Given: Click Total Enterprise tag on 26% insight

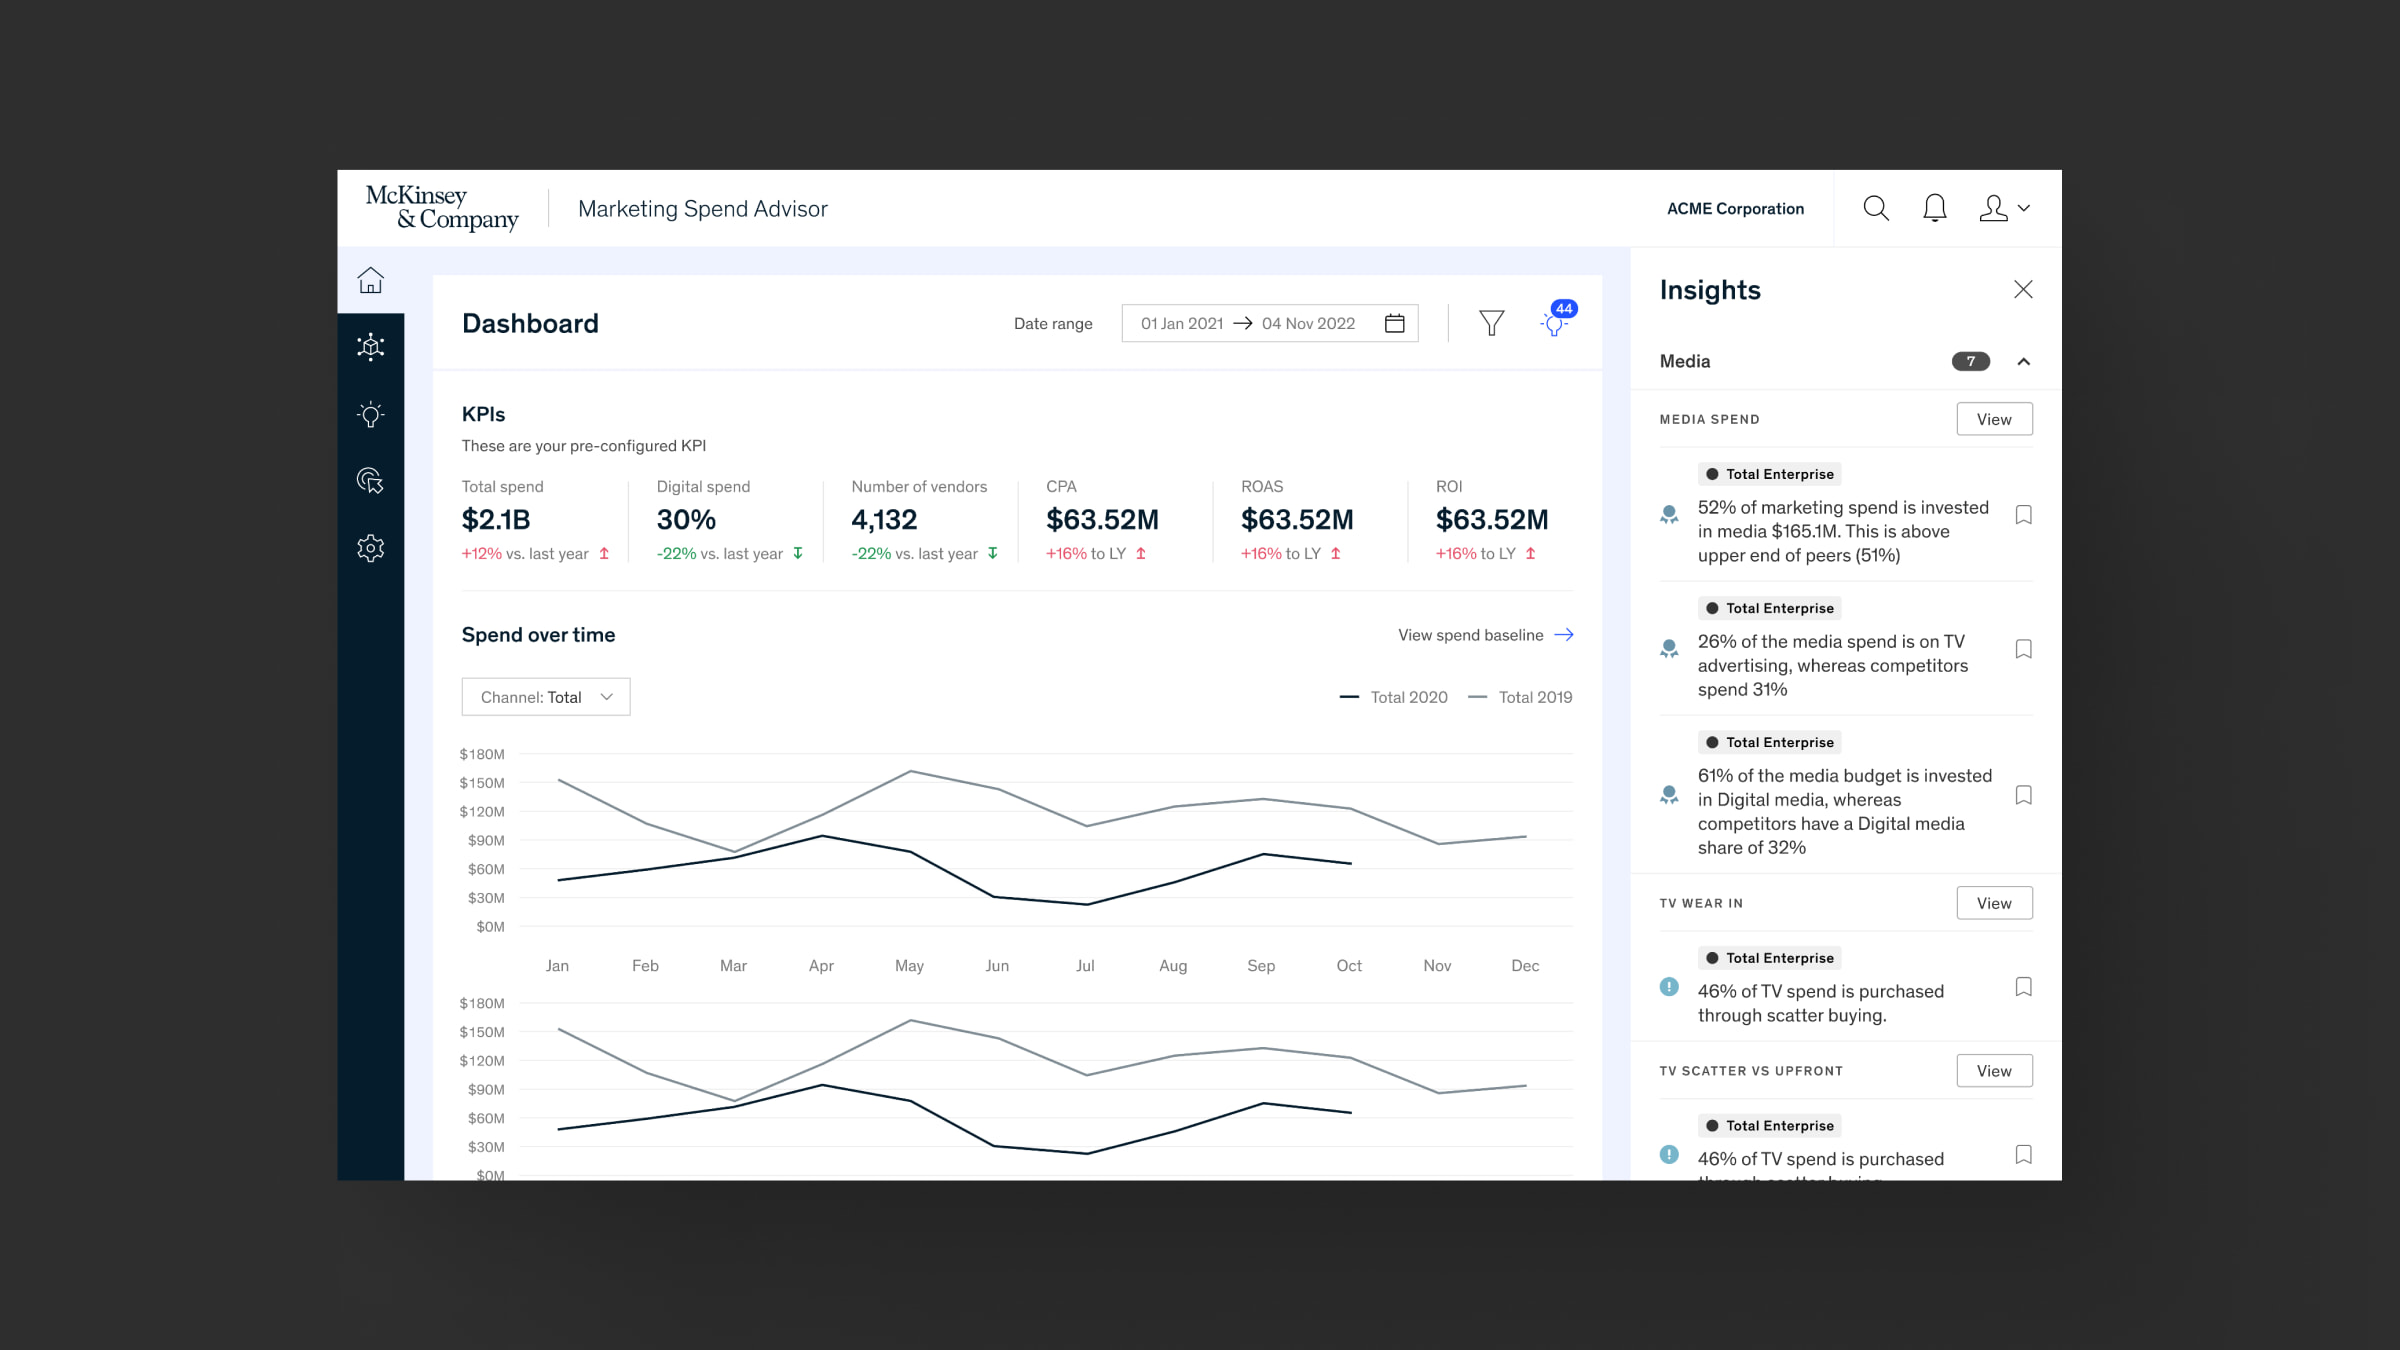Looking at the screenshot, I should pos(1770,608).
